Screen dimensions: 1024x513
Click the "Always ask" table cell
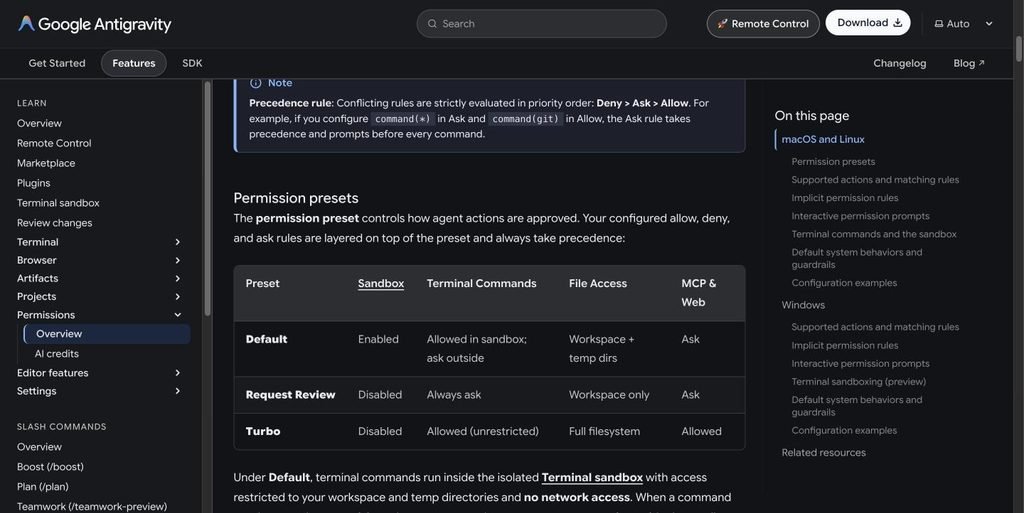[x=454, y=395]
